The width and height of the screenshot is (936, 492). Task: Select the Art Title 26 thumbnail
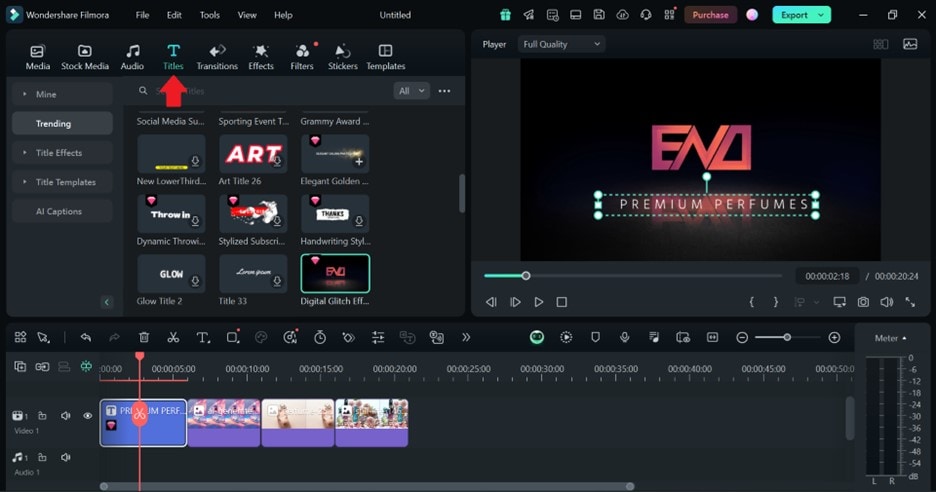pyautogui.click(x=253, y=154)
